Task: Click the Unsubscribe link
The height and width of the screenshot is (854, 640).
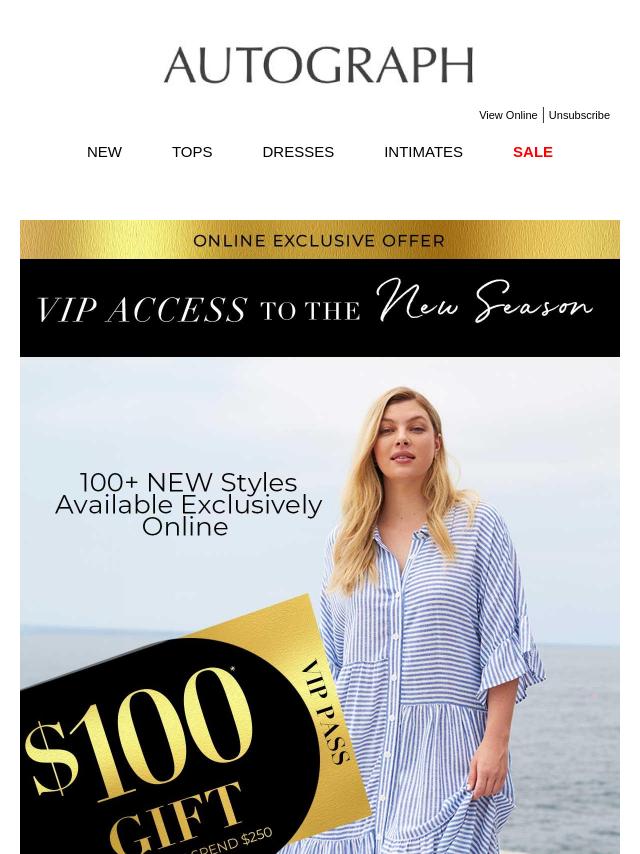Action: [579, 115]
